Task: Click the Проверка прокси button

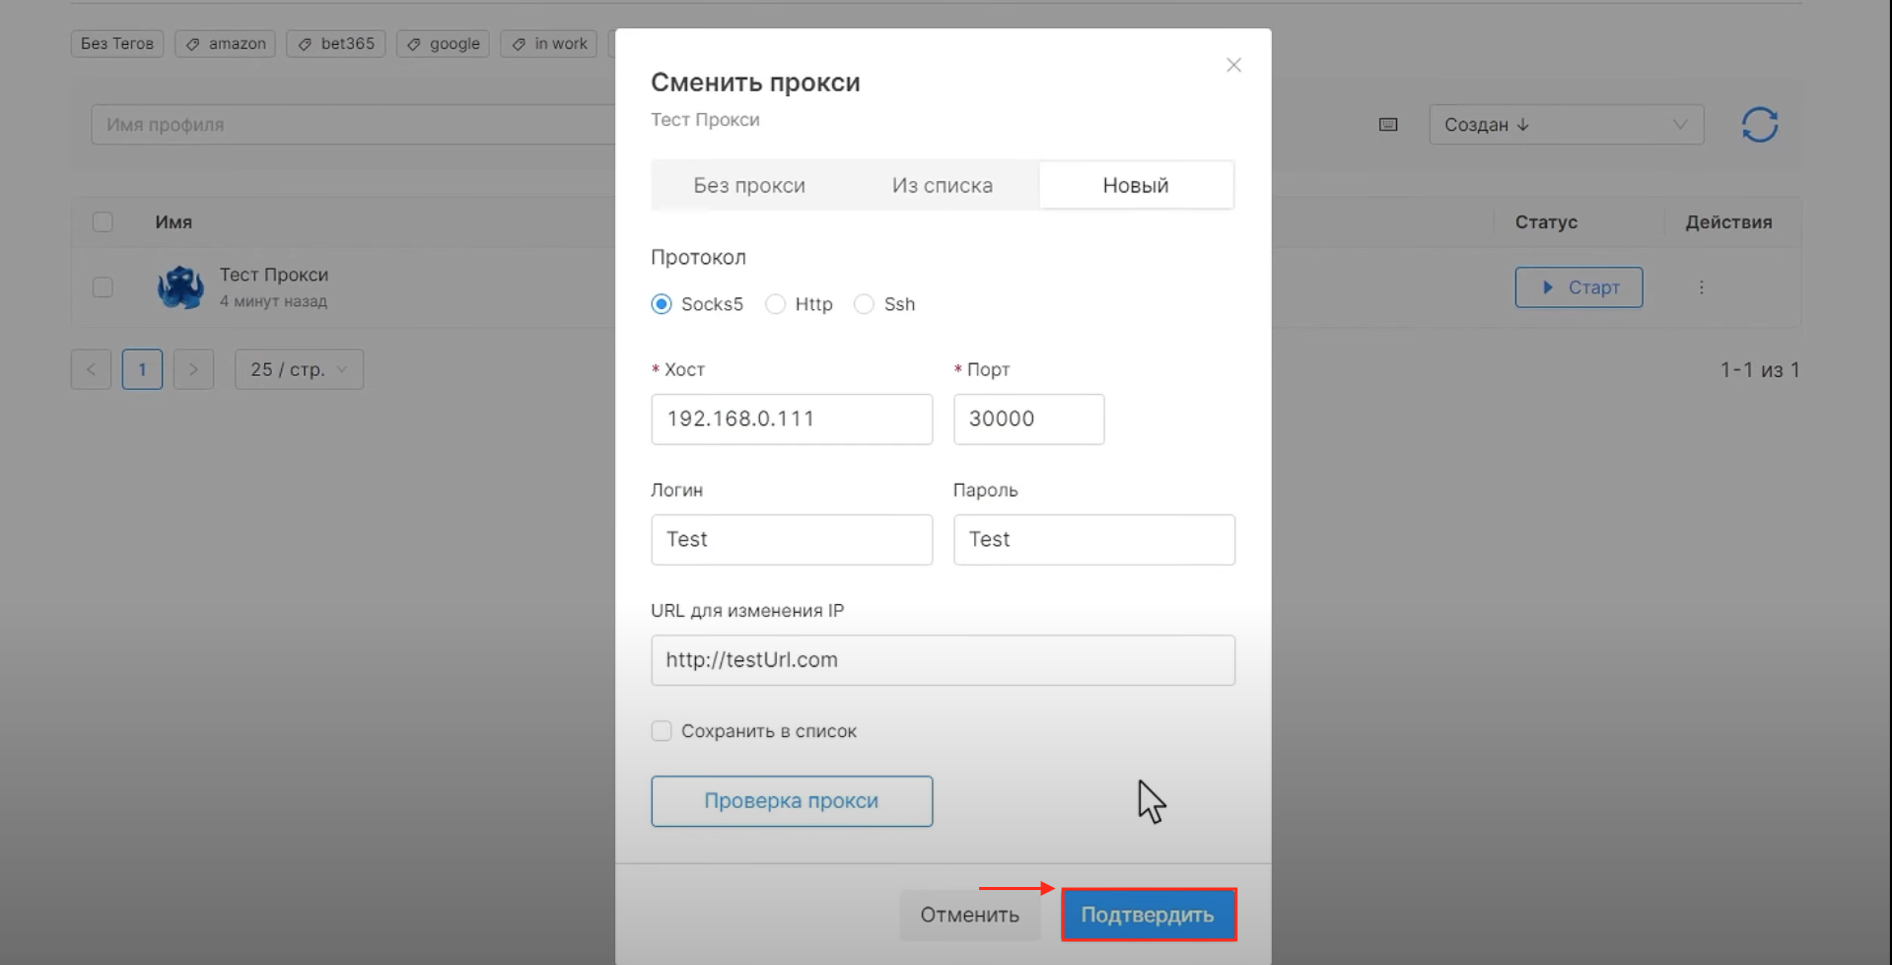Action: tap(791, 801)
